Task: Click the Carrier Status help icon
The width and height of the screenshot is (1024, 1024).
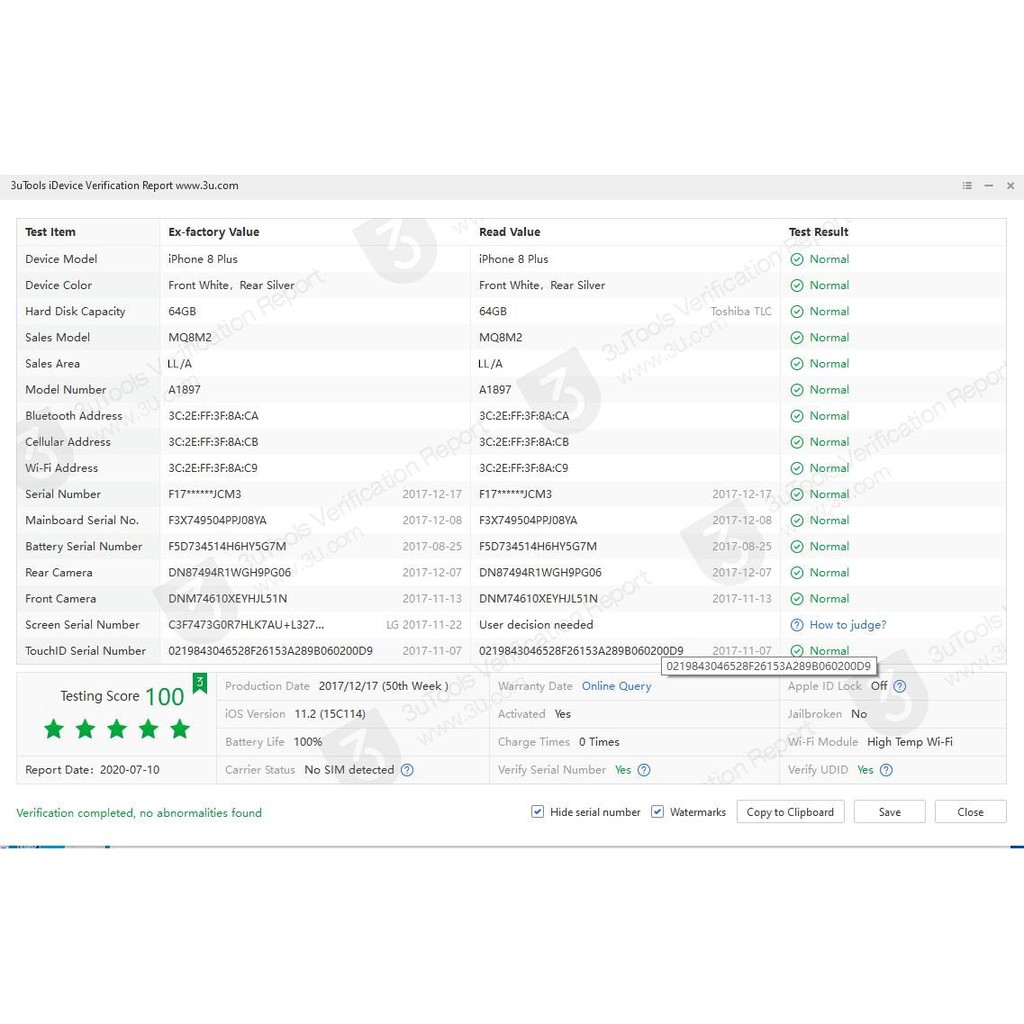Action: tap(407, 770)
